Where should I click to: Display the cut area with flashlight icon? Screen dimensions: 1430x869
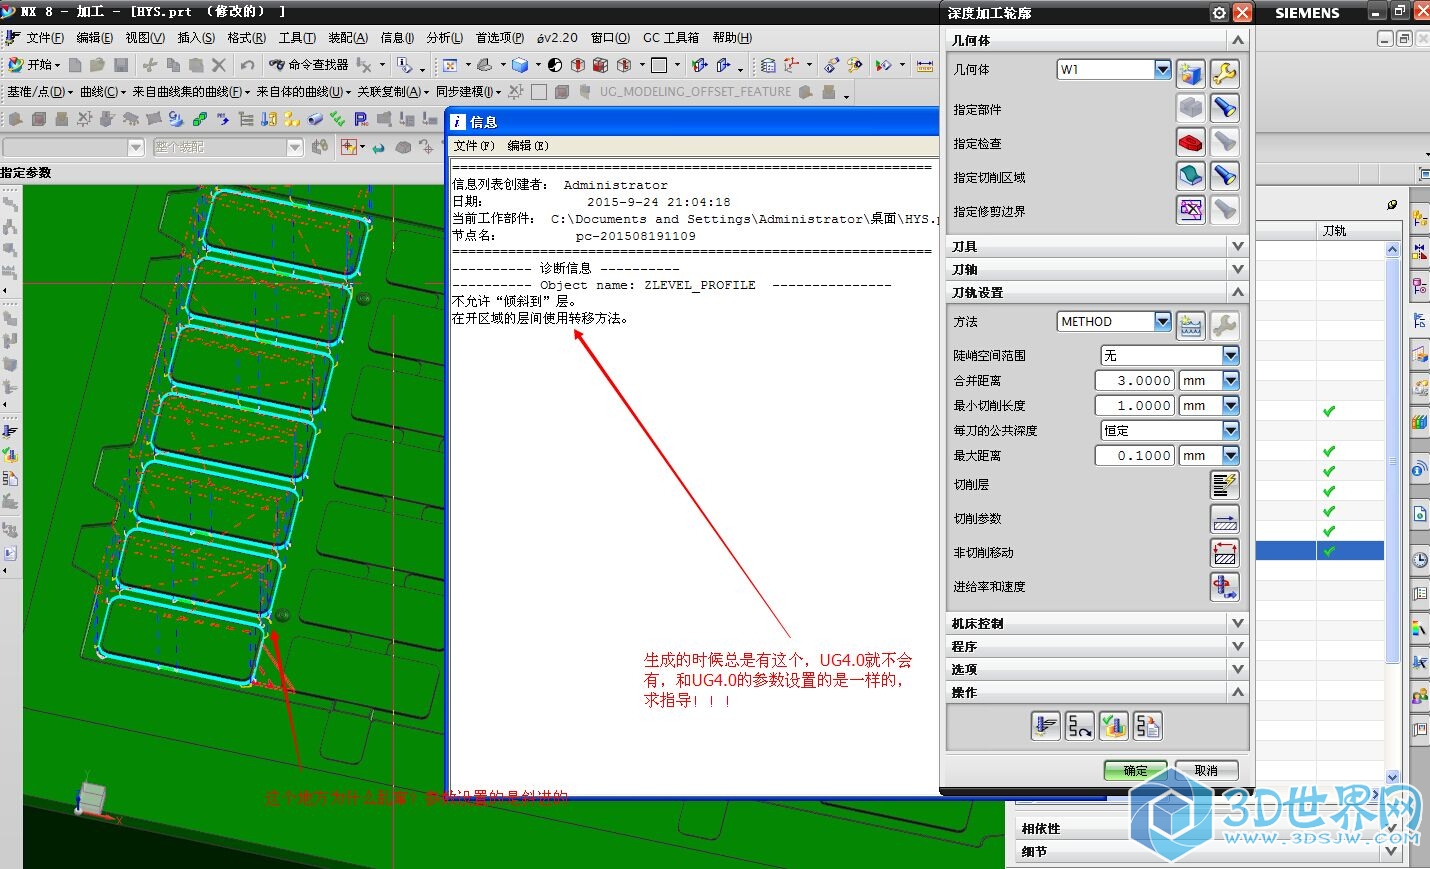(x=1225, y=176)
